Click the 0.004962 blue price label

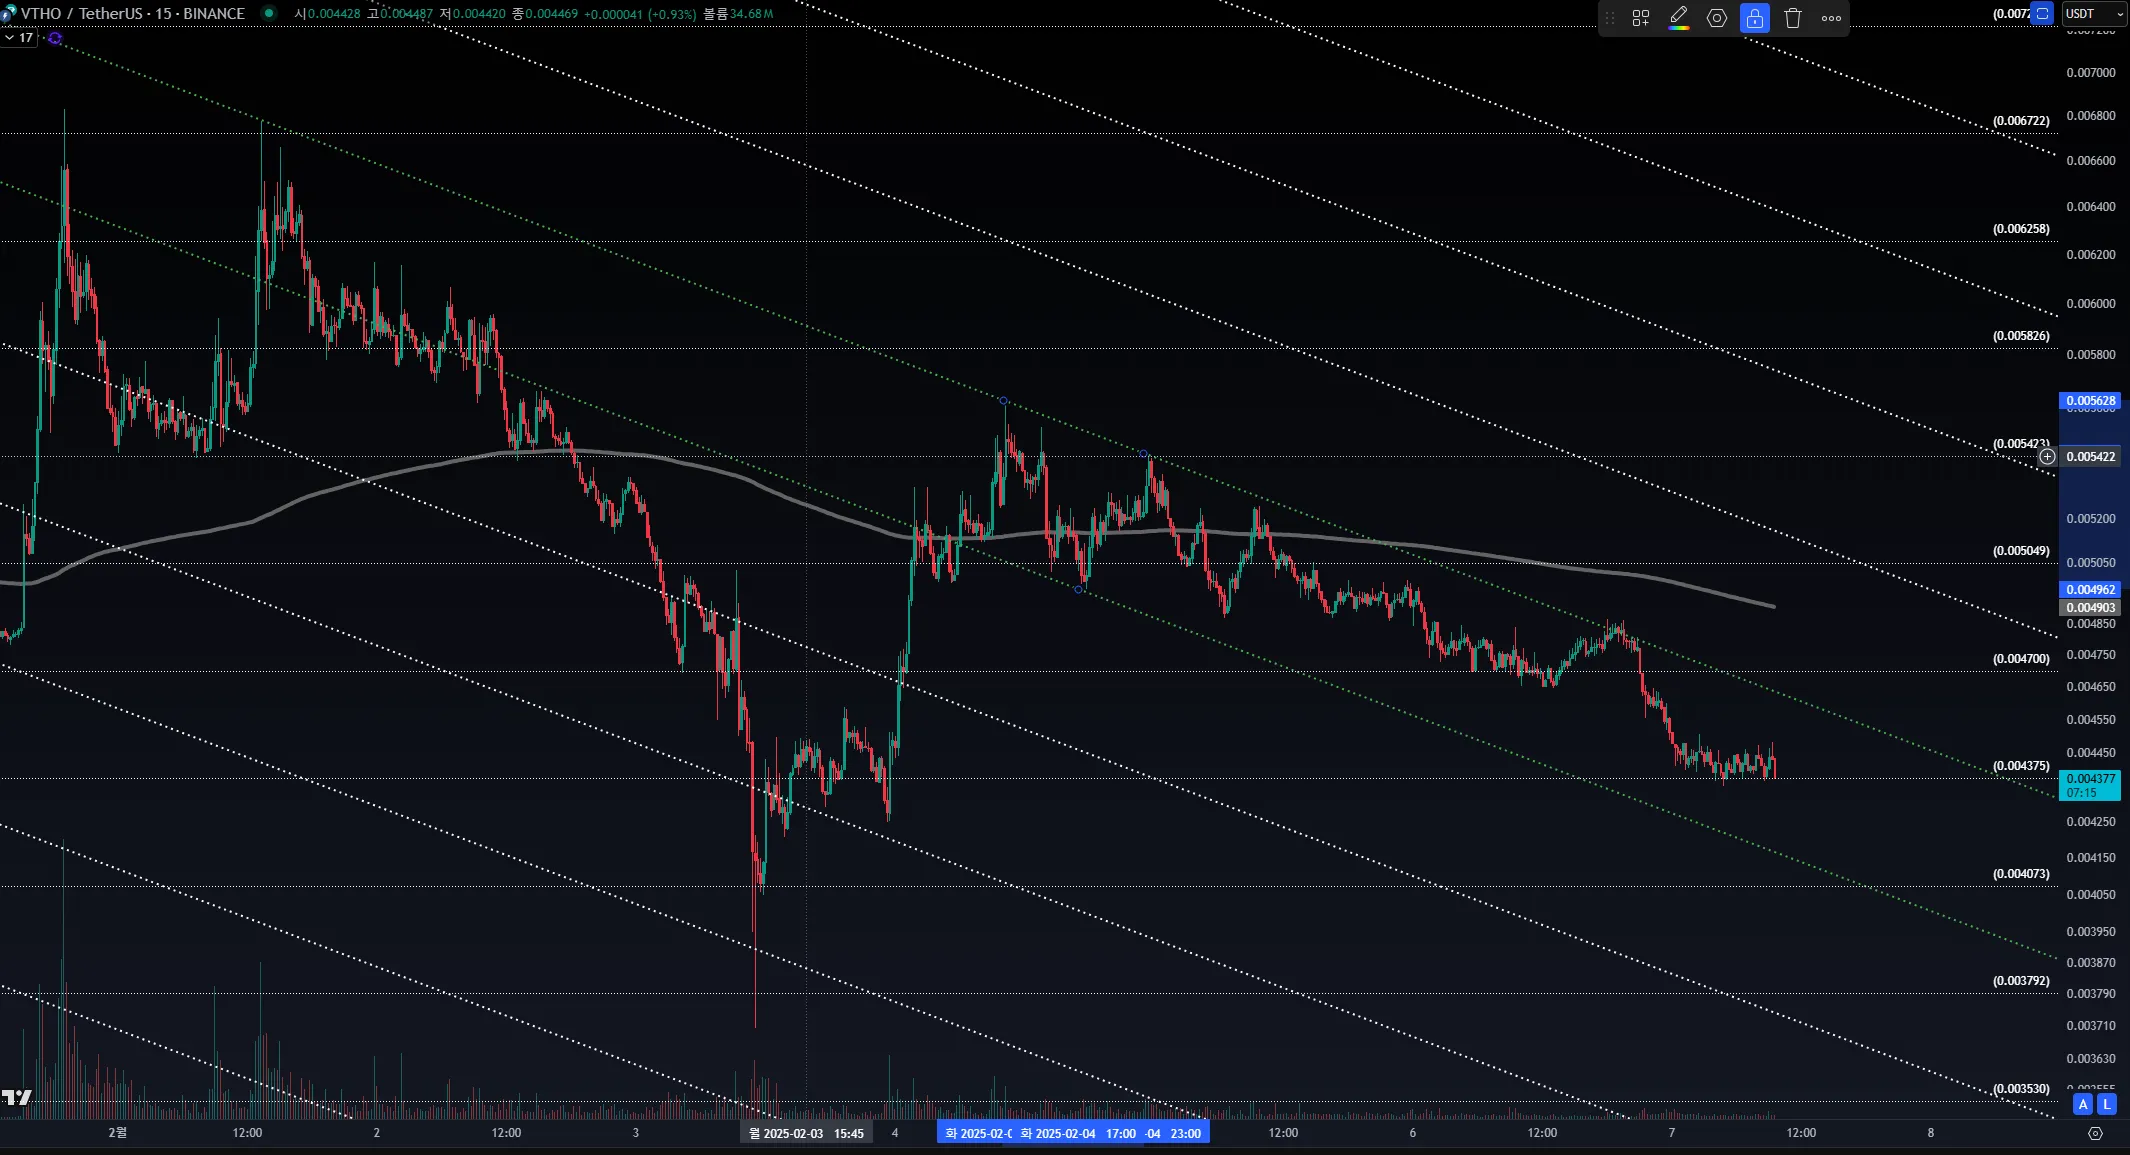click(x=2090, y=590)
